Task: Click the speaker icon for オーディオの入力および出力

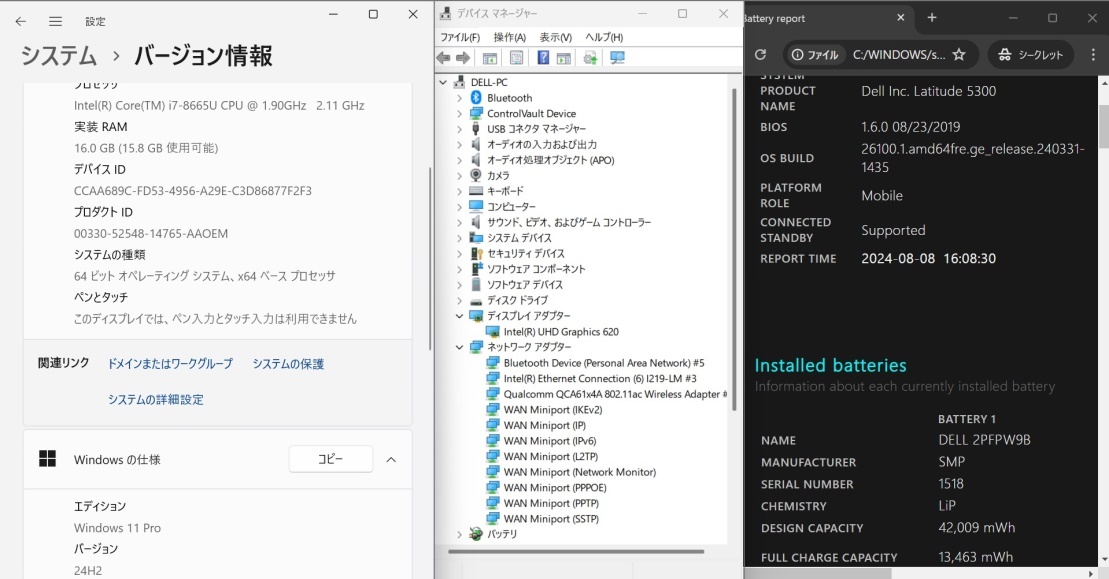Action: pos(476,144)
